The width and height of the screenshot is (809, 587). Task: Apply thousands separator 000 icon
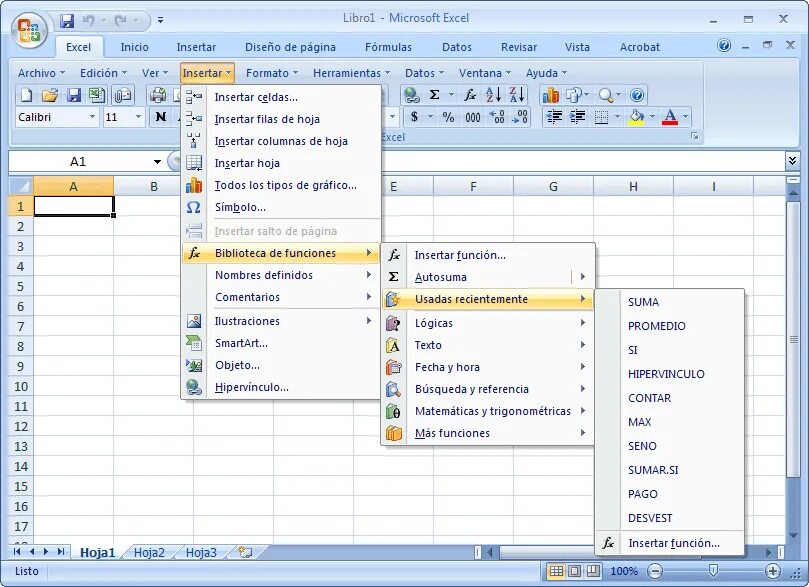point(473,117)
